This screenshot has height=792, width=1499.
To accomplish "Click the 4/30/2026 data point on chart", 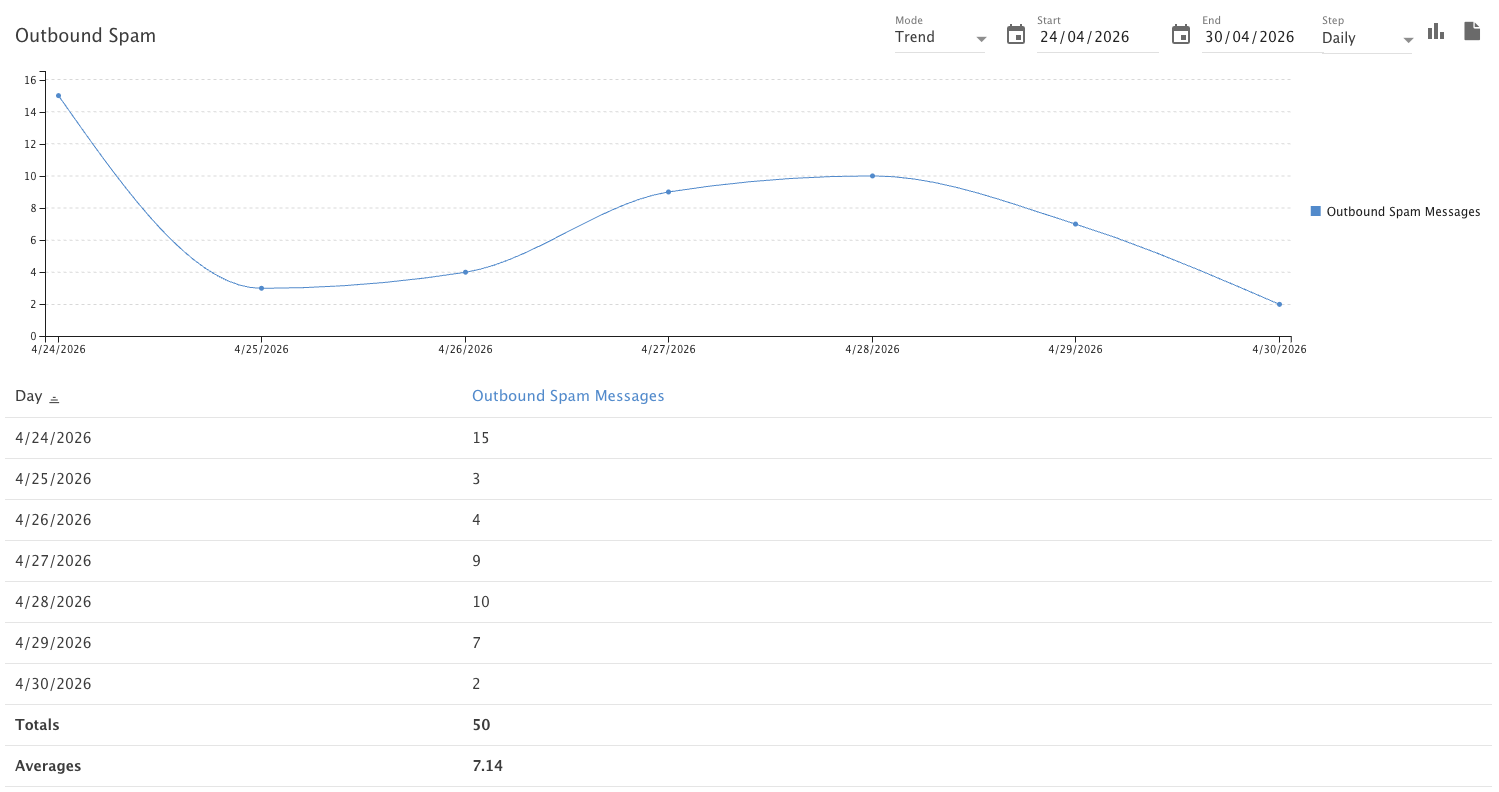I will 1279,304.
